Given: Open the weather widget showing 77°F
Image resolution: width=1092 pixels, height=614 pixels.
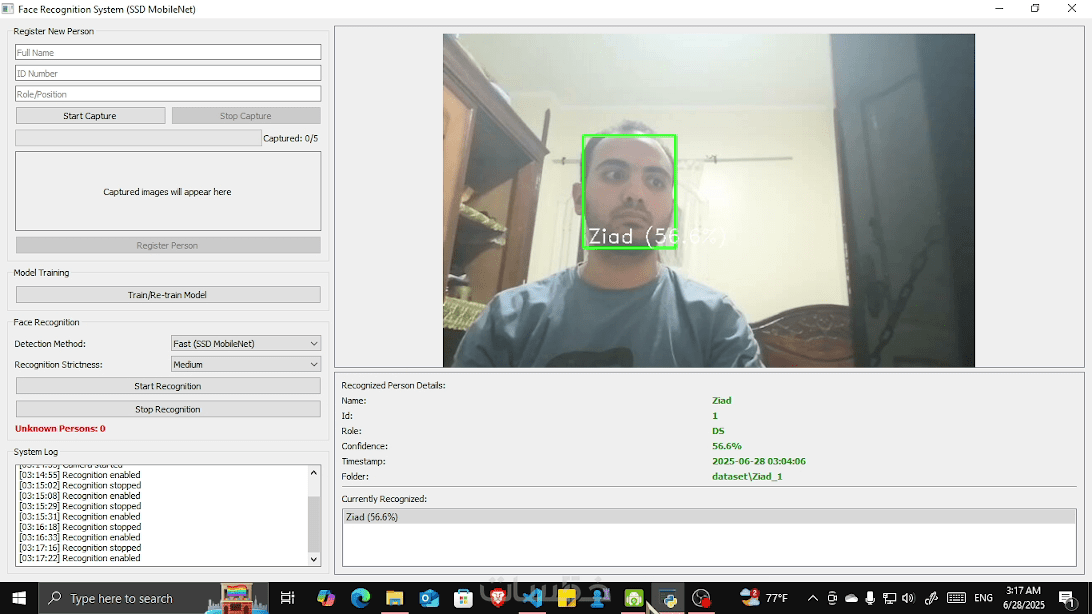Looking at the screenshot, I should tap(764, 597).
